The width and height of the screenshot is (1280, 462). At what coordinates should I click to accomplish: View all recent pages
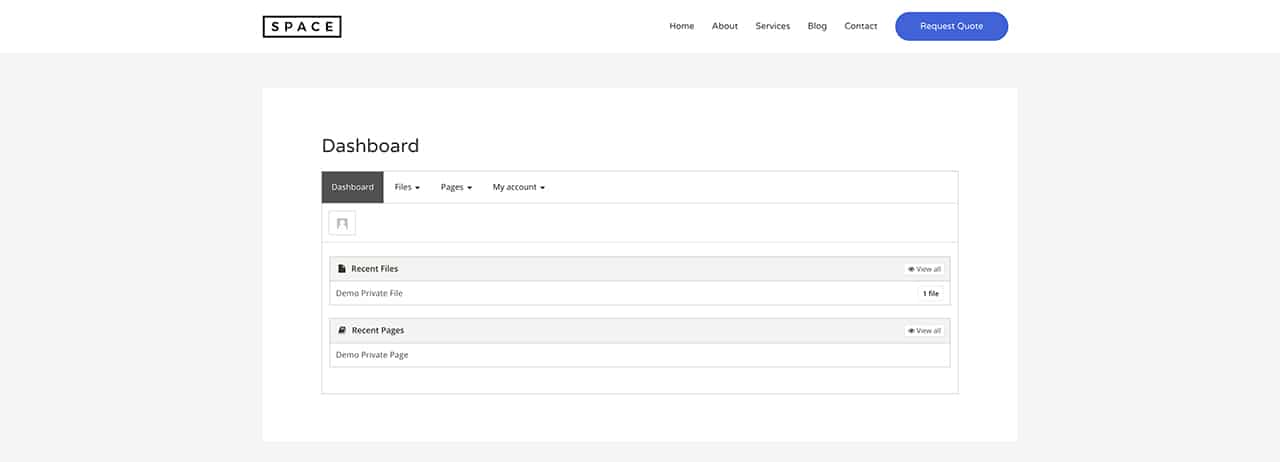click(x=924, y=330)
